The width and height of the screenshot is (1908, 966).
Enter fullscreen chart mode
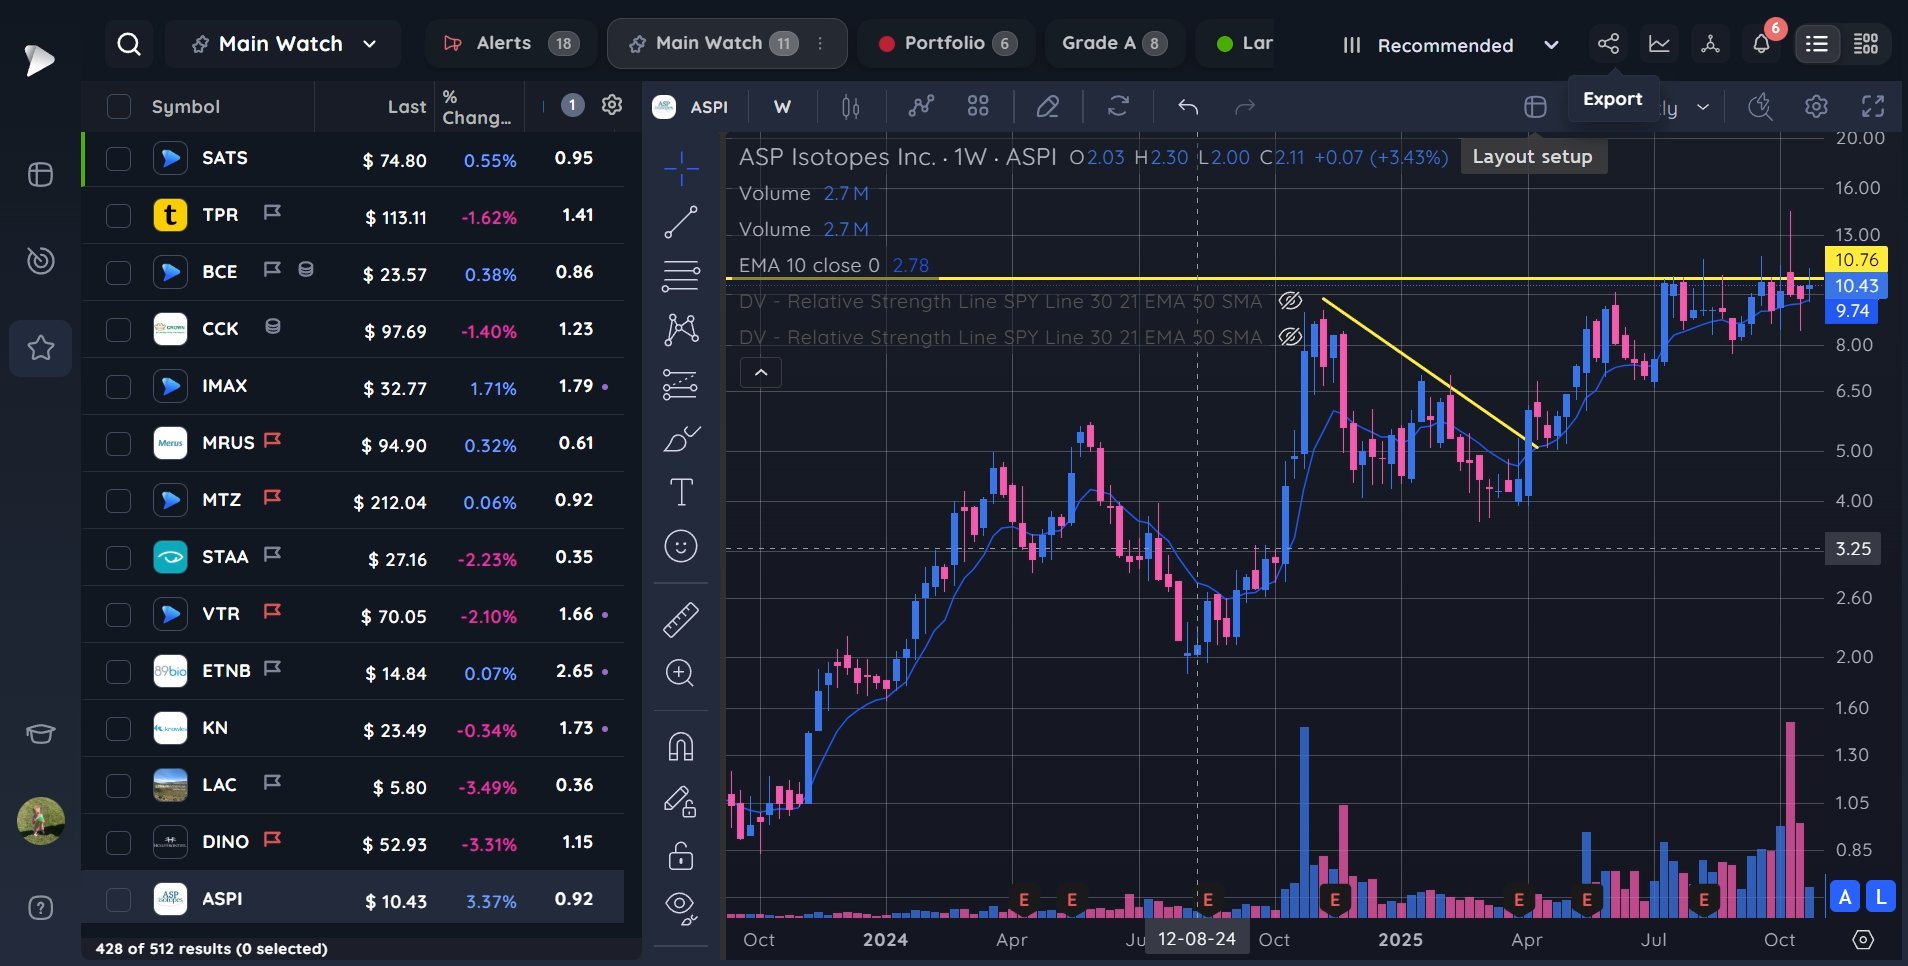point(1873,107)
